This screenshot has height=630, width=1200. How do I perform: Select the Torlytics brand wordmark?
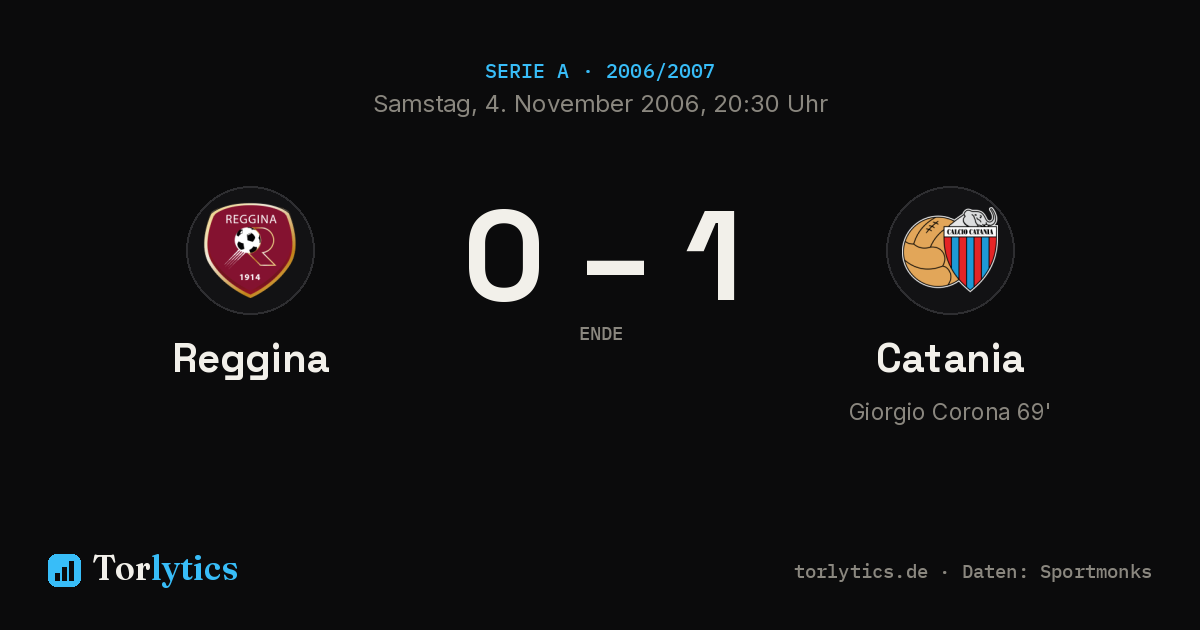[165, 569]
